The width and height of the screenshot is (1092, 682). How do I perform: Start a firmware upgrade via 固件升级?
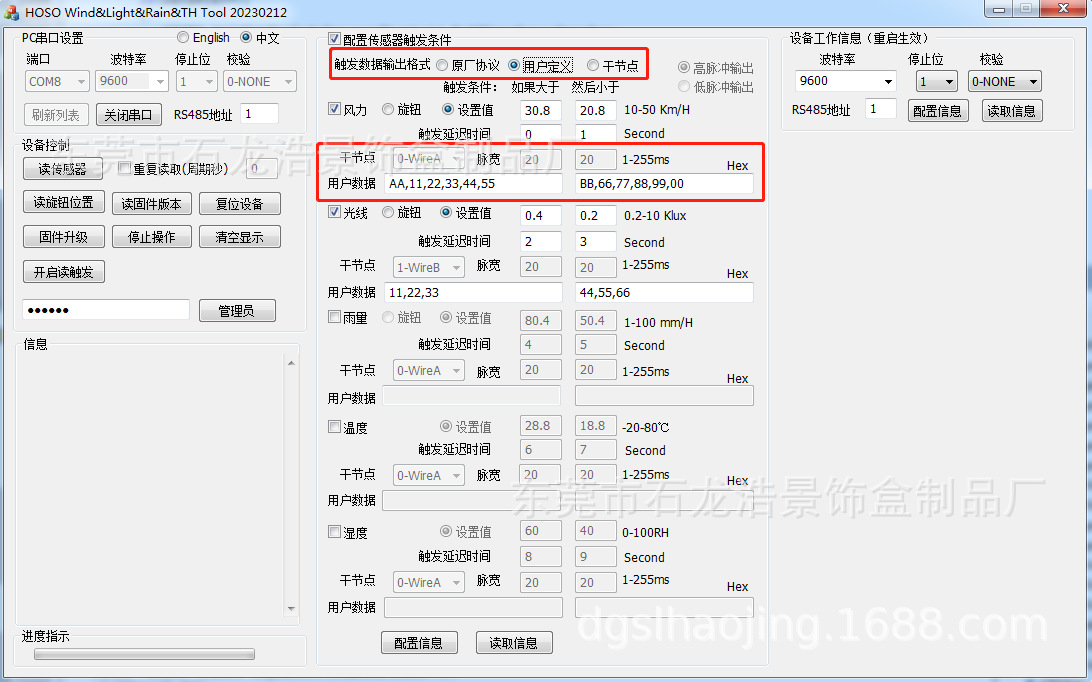click(63, 236)
